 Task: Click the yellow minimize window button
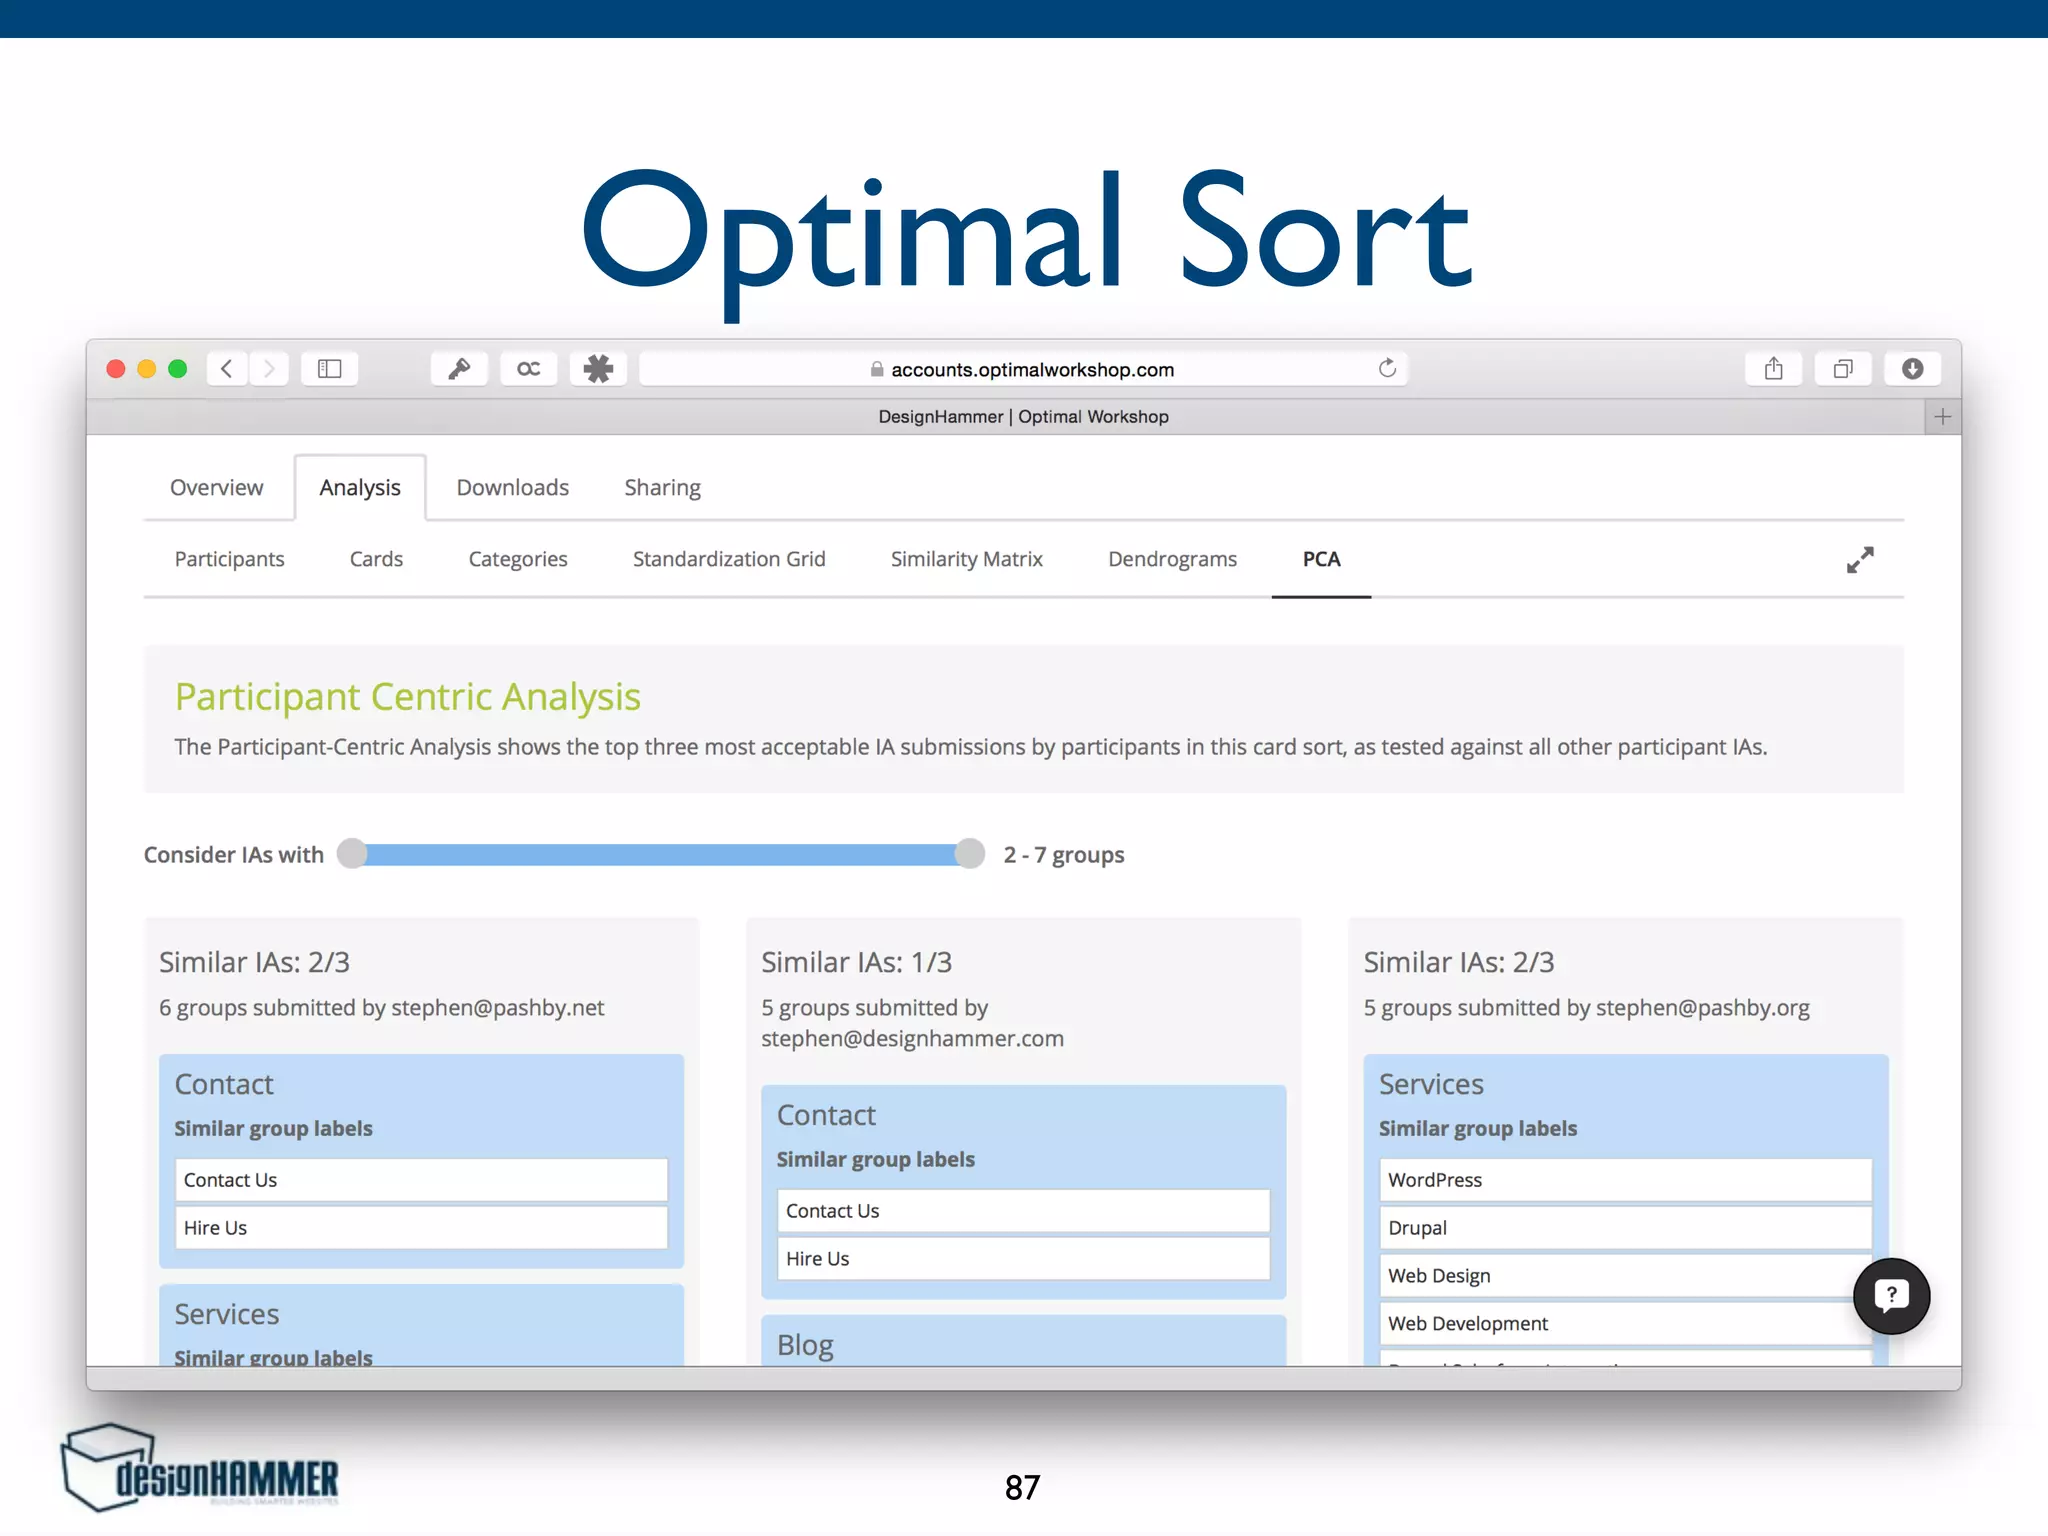[147, 369]
